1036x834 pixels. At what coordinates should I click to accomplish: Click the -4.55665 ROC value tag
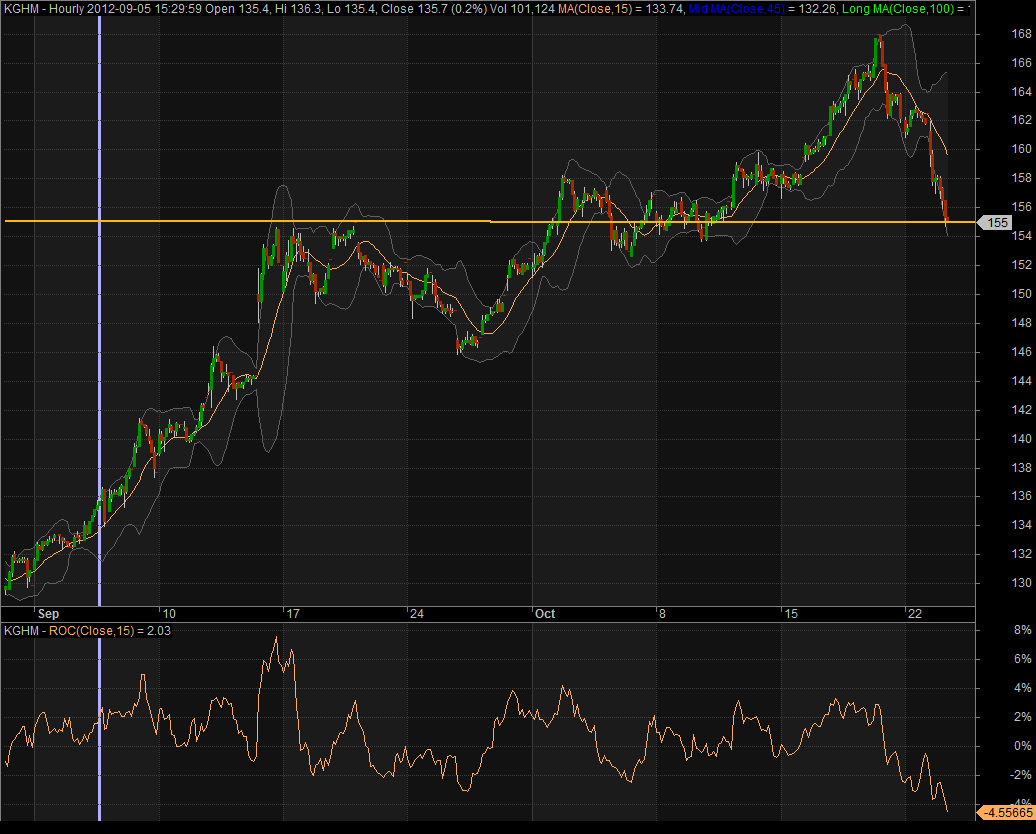[1004, 812]
